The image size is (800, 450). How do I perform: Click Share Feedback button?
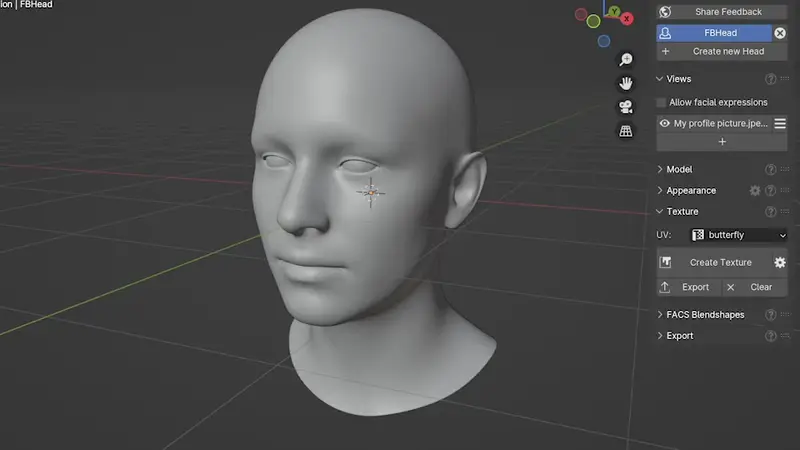pyautogui.click(x=721, y=12)
